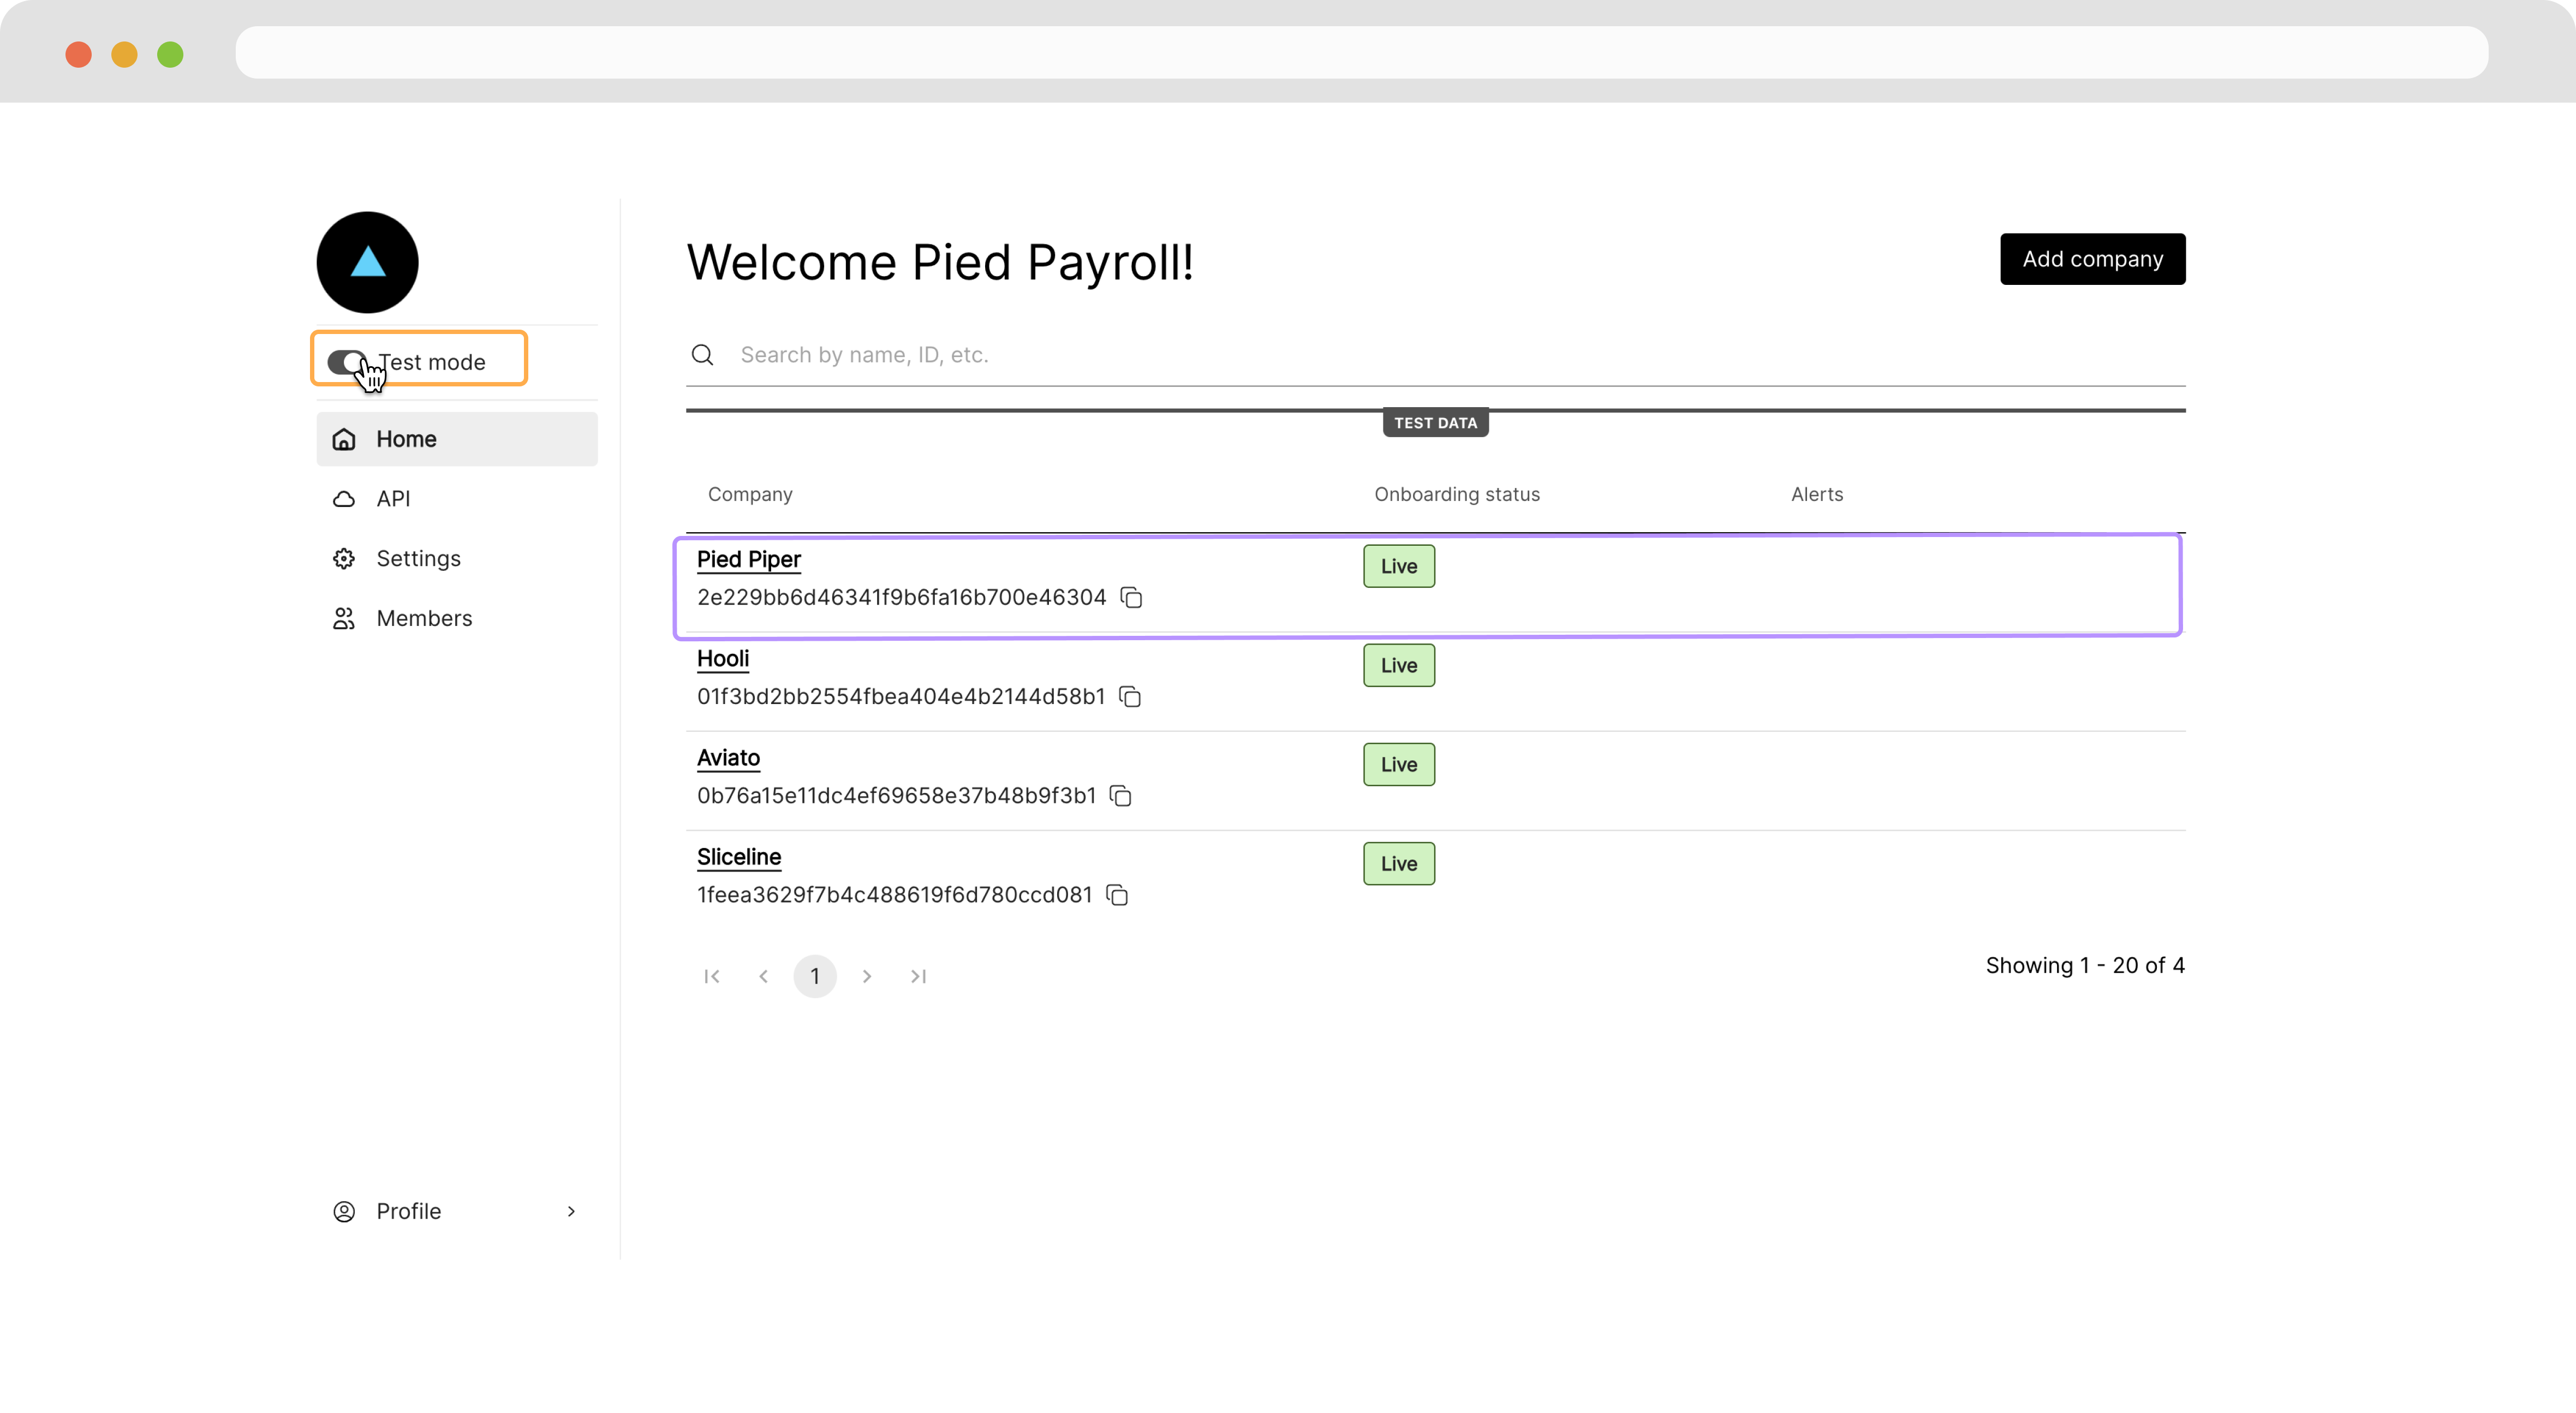
Task: Click the Add company button
Action: 2092,259
